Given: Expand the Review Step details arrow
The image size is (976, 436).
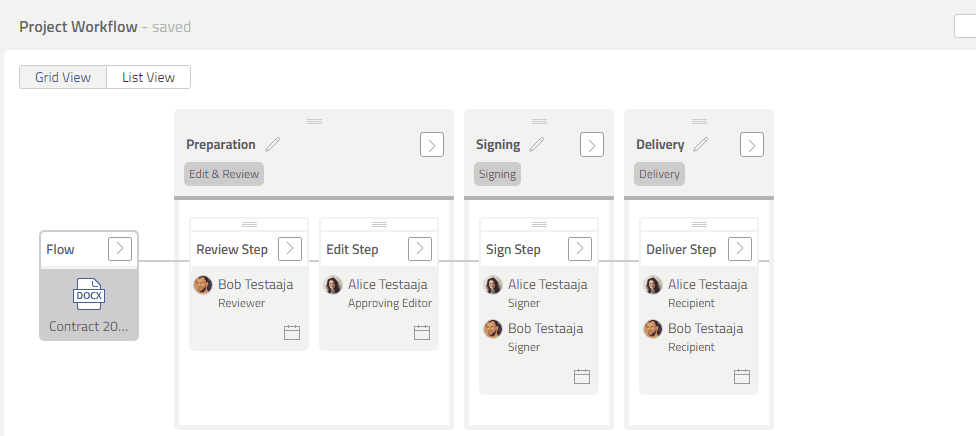Looking at the screenshot, I should coord(290,248).
